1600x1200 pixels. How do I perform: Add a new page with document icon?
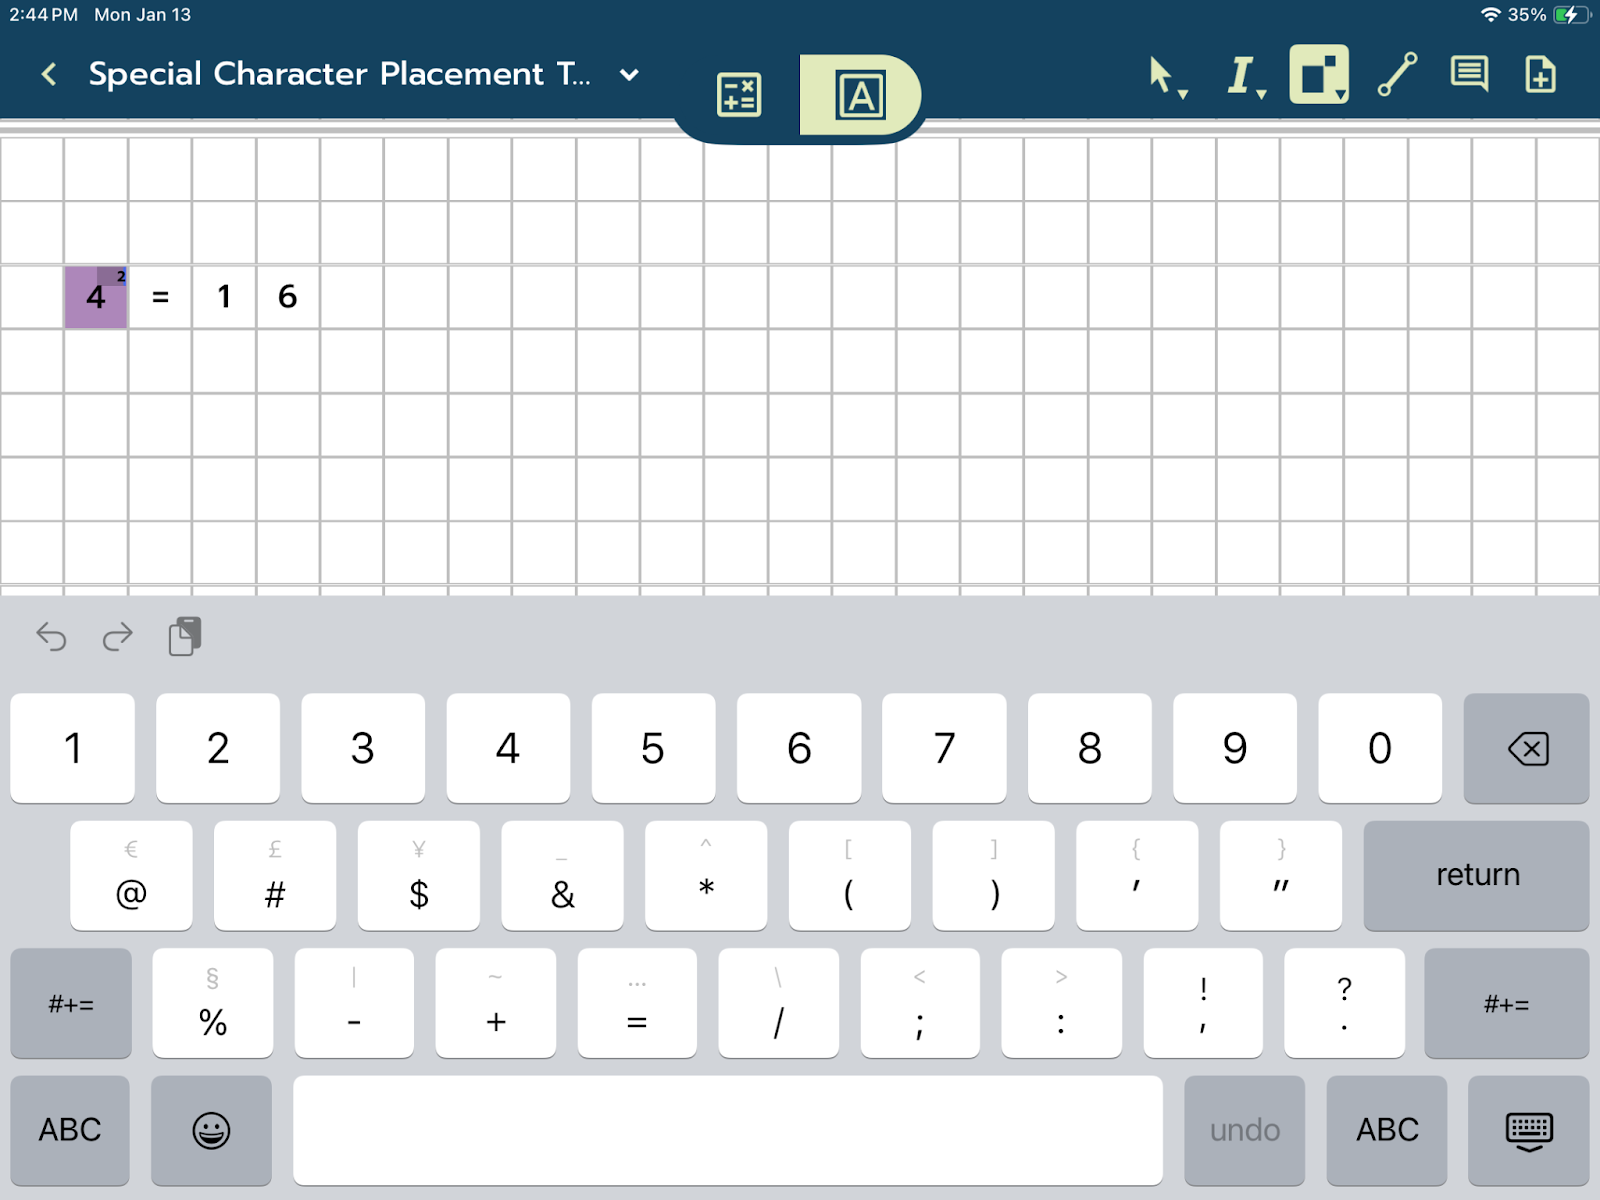click(x=1540, y=75)
